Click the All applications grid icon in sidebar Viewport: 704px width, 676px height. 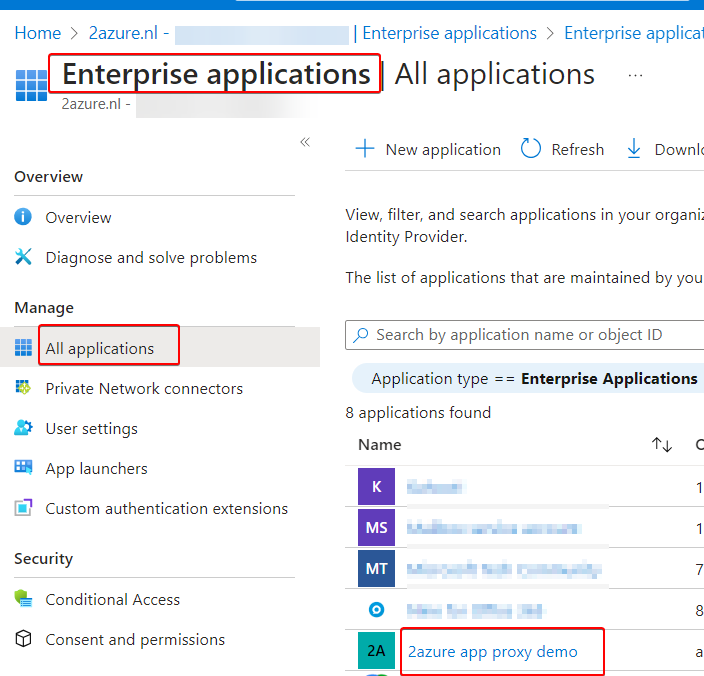[23, 347]
